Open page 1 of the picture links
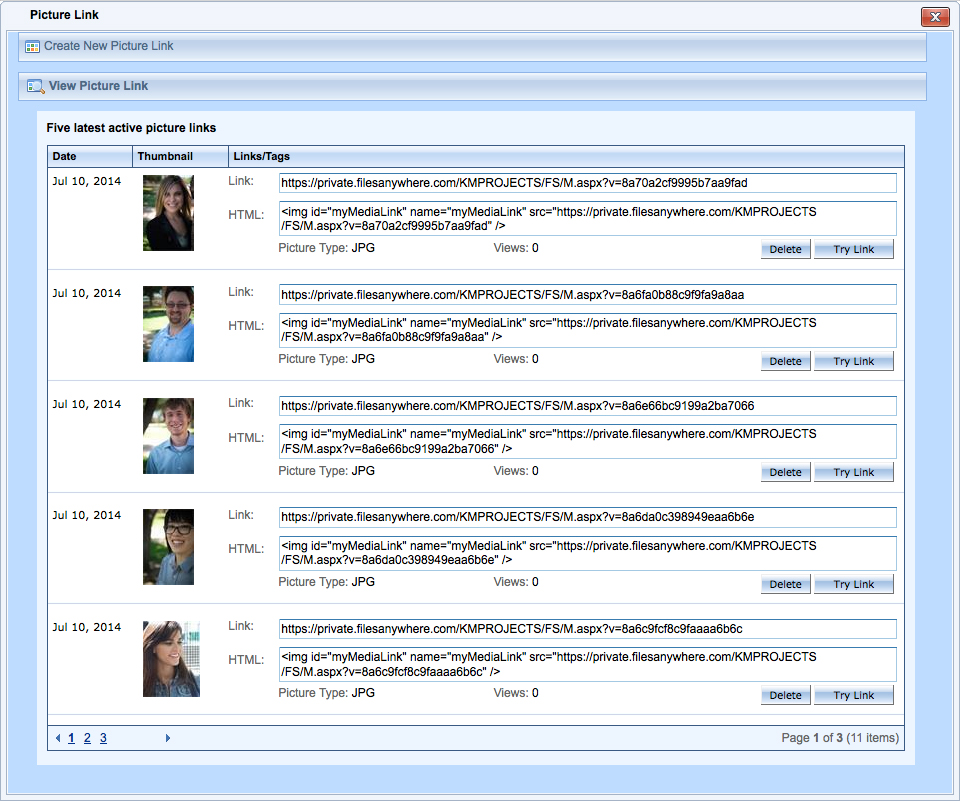Screen dimensions: 960x801 click(72, 738)
